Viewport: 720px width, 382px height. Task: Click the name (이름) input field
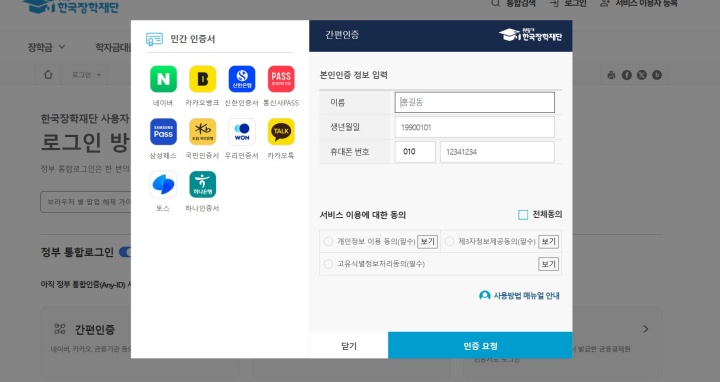tap(475, 102)
